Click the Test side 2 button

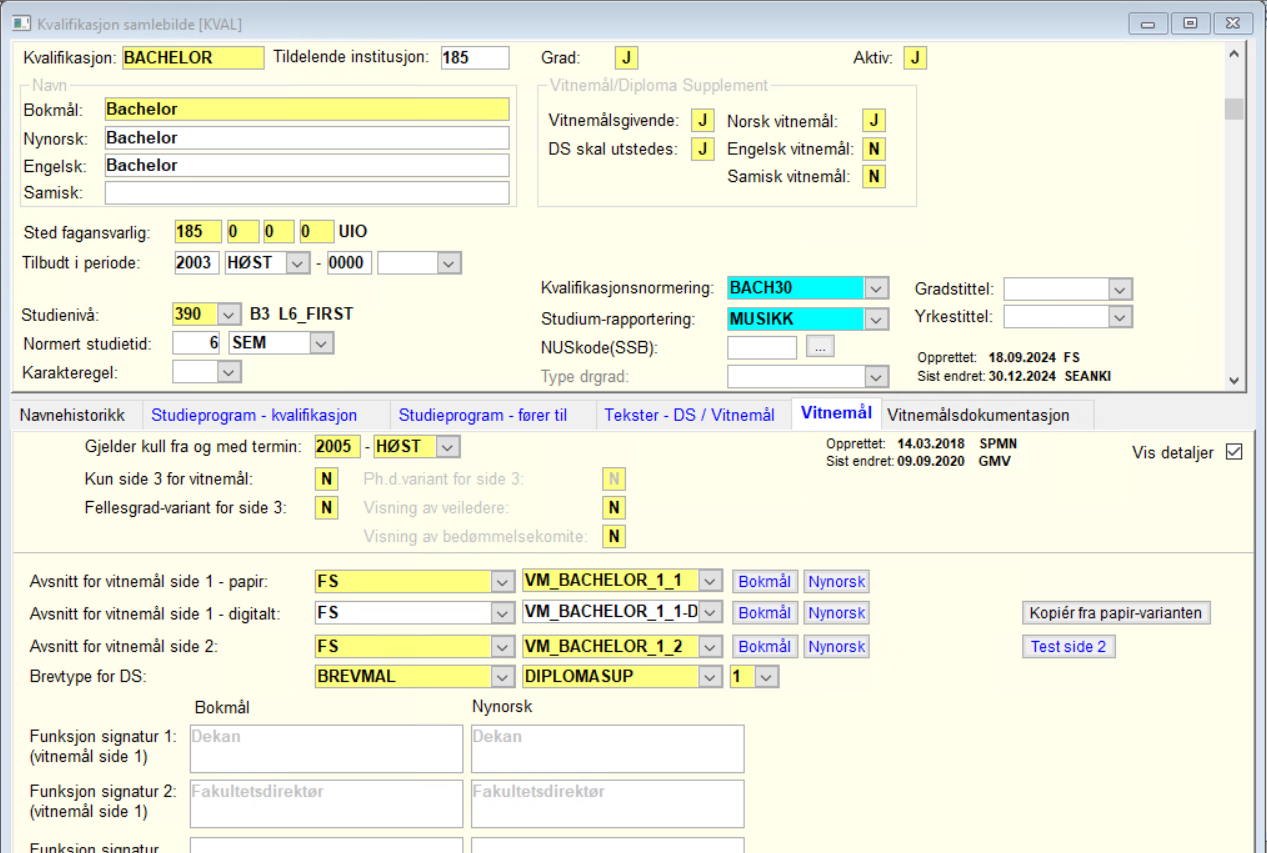pos(1068,646)
